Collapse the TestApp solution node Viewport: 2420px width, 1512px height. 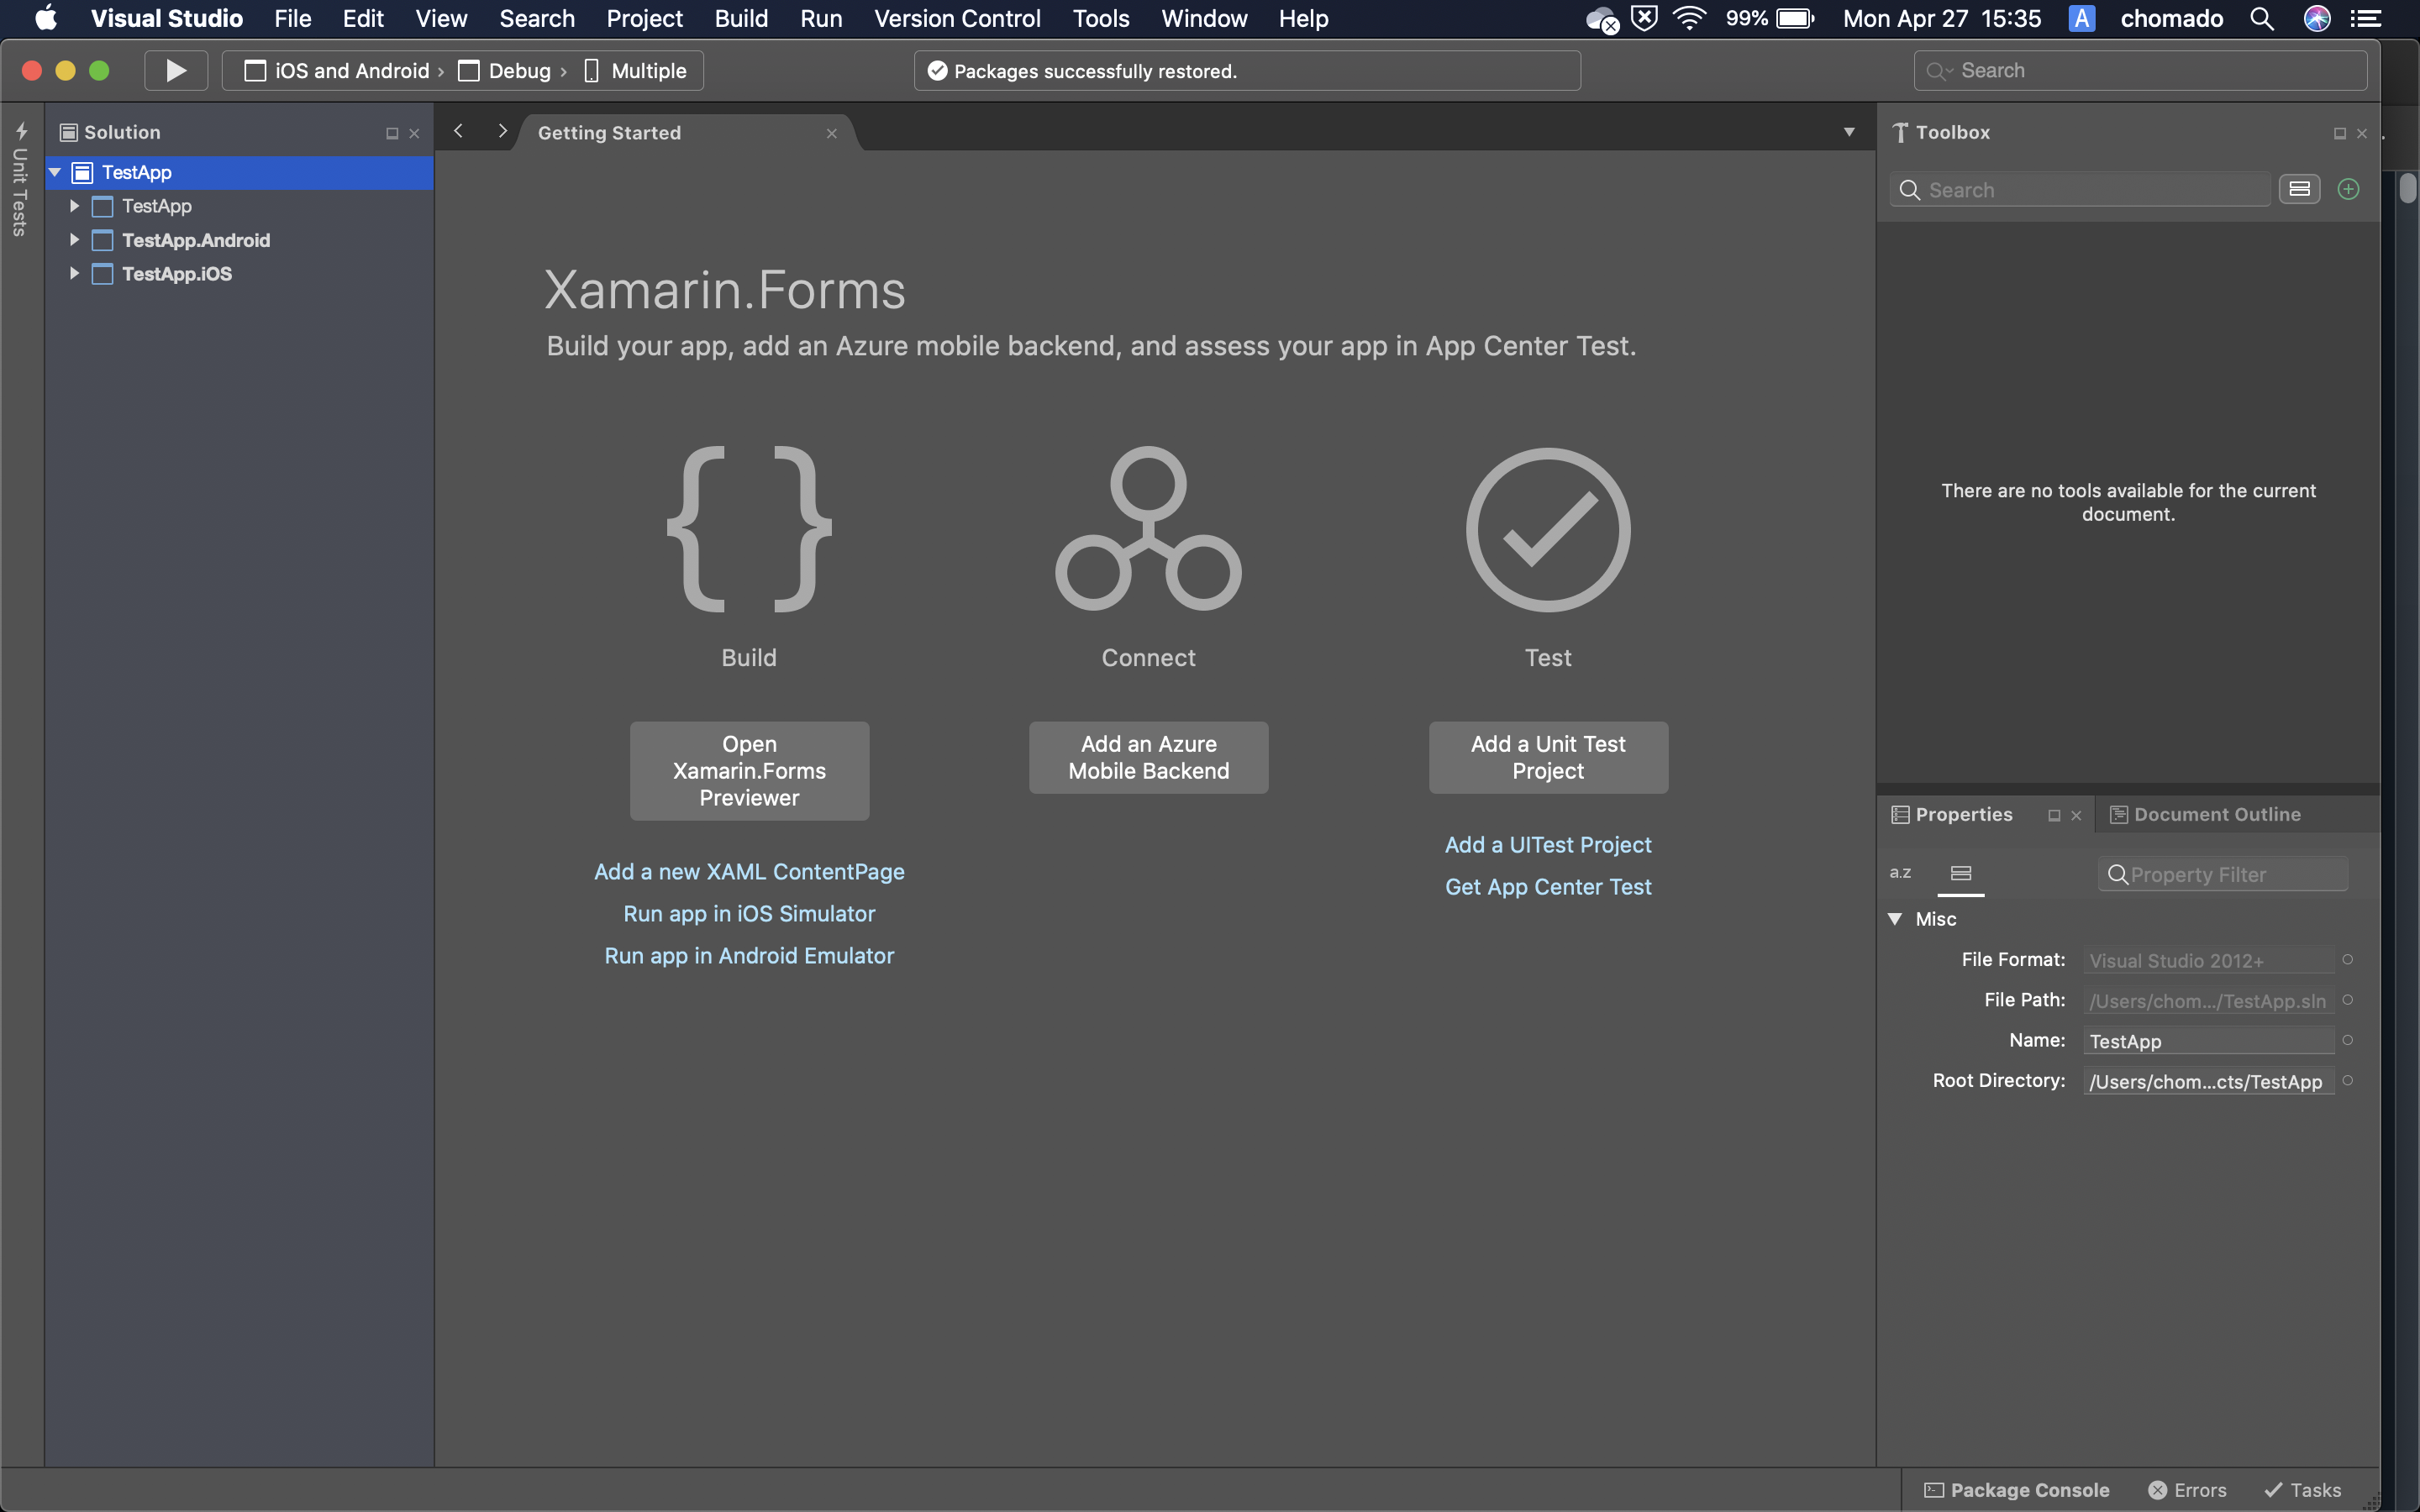click(56, 172)
